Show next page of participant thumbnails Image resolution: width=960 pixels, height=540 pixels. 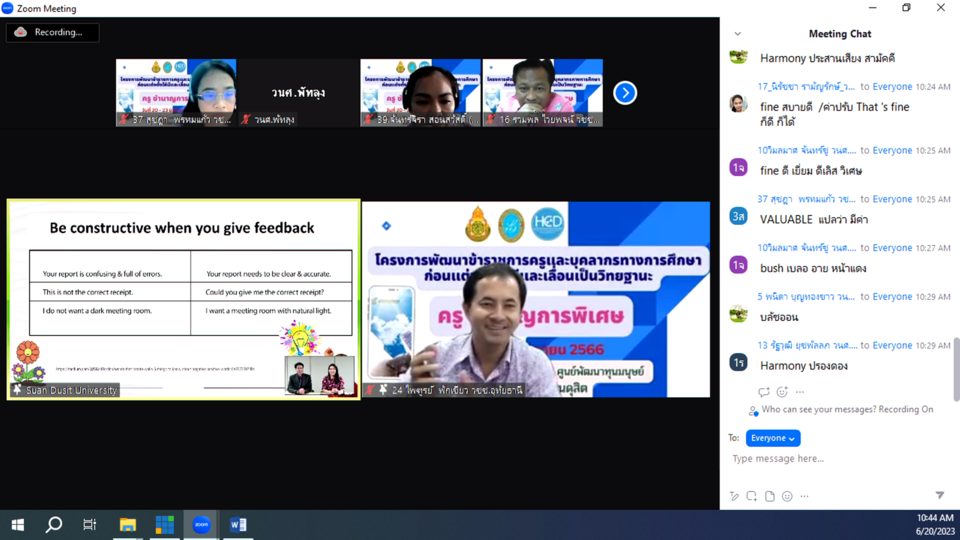(x=625, y=93)
